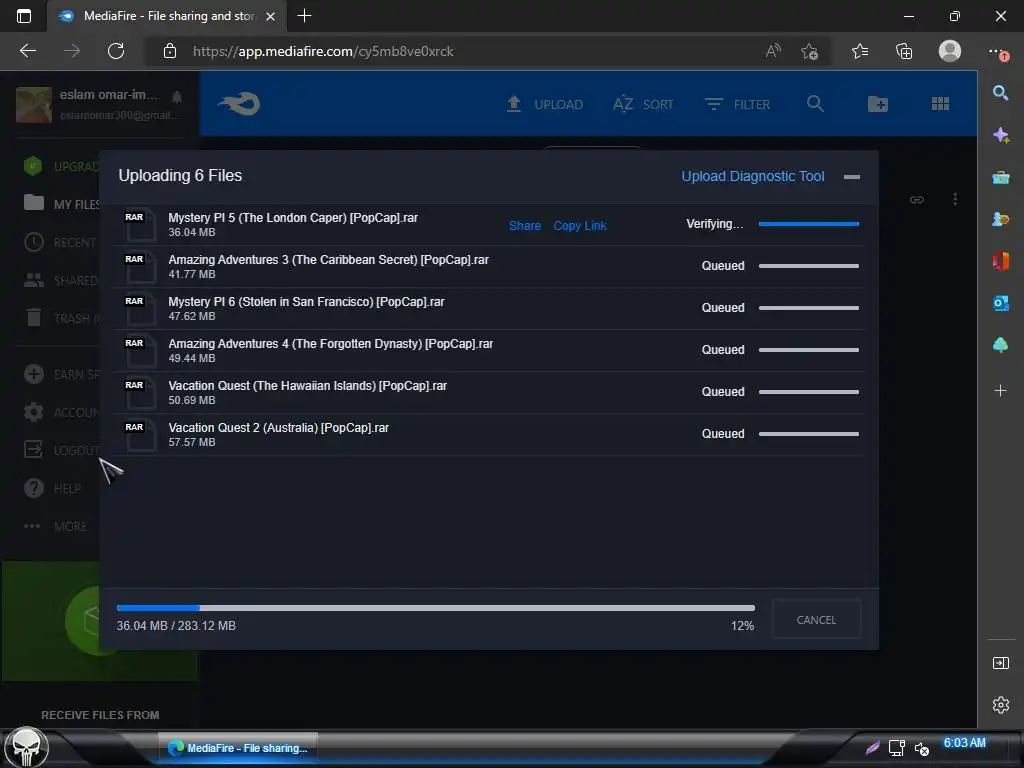Image resolution: width=1024 pixels, height=768 pixels.
Task: Switch to grid view icon
Action: [x=940, y=103]
